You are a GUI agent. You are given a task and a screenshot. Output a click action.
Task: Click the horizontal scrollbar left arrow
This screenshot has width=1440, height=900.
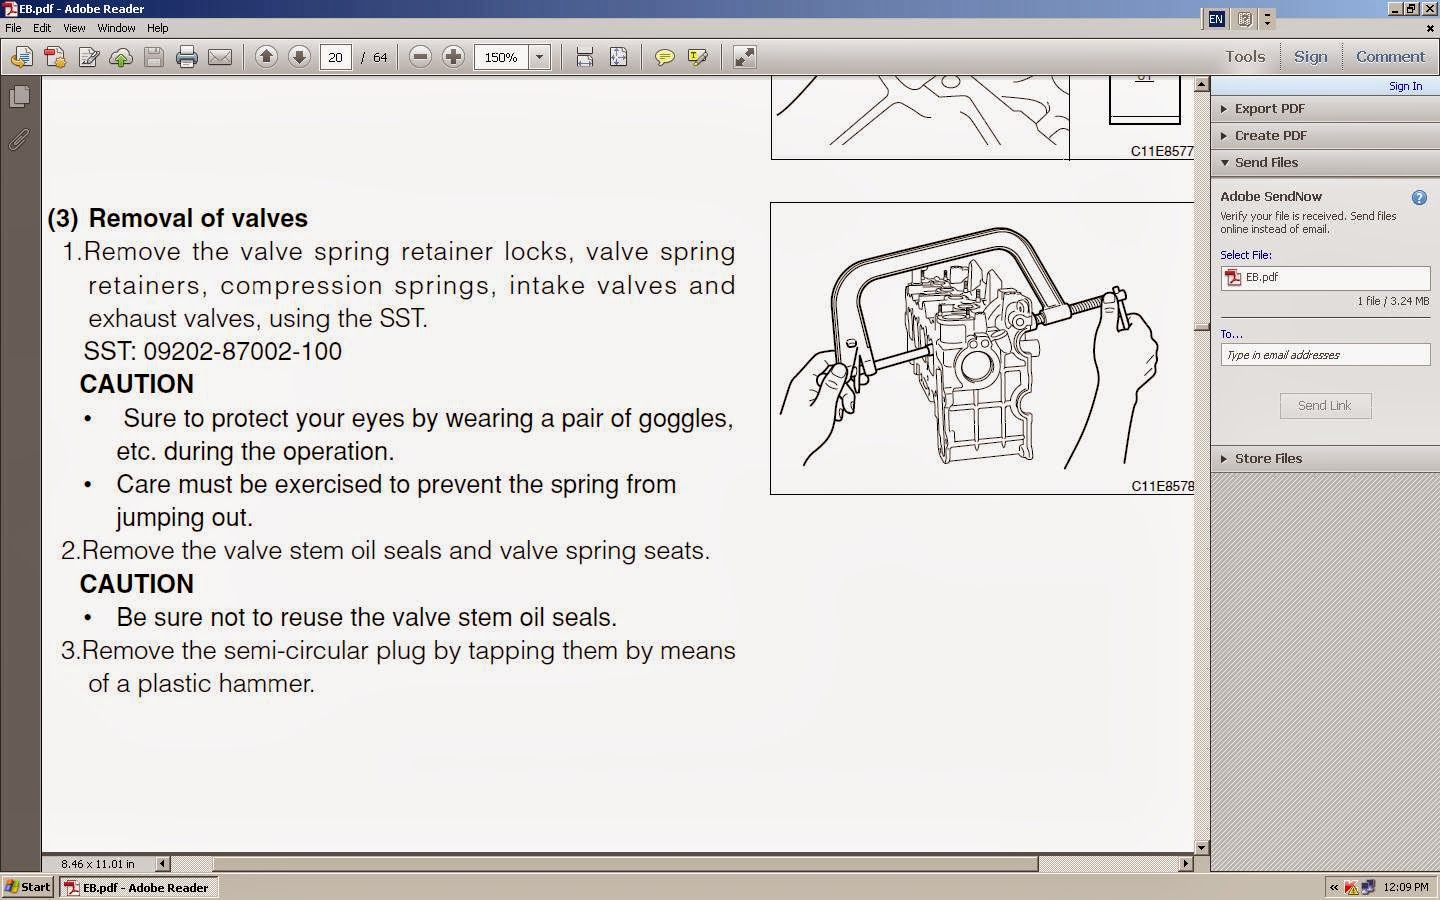click(163, 864)
